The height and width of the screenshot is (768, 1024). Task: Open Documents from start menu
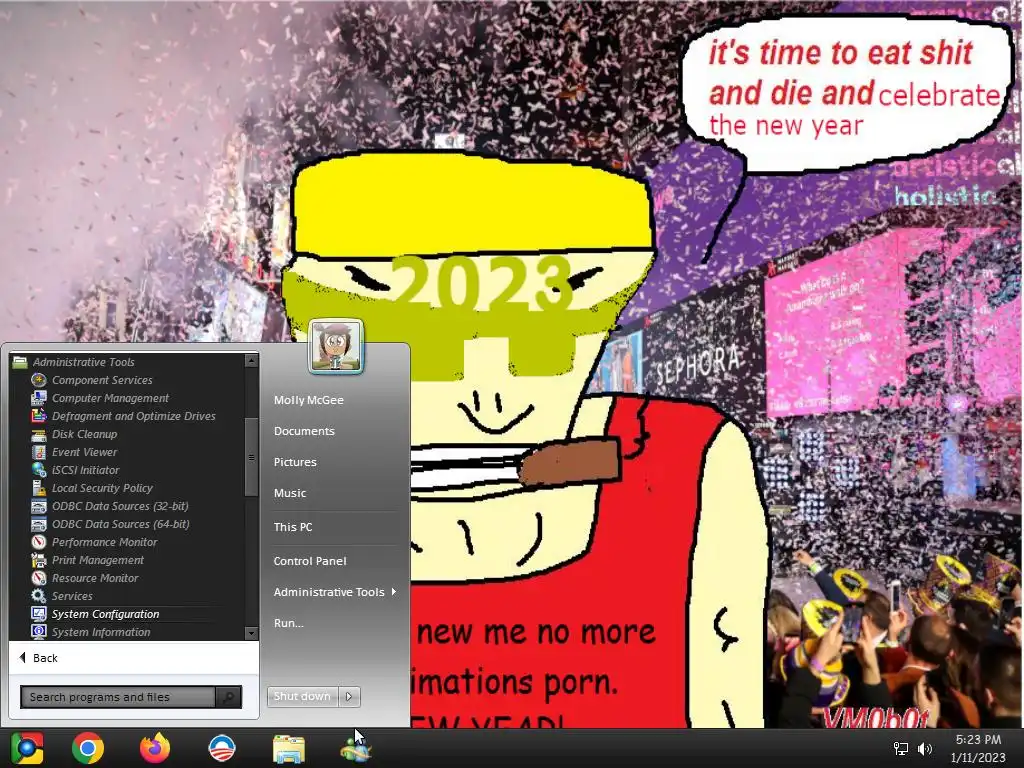(x=304, y=431)
